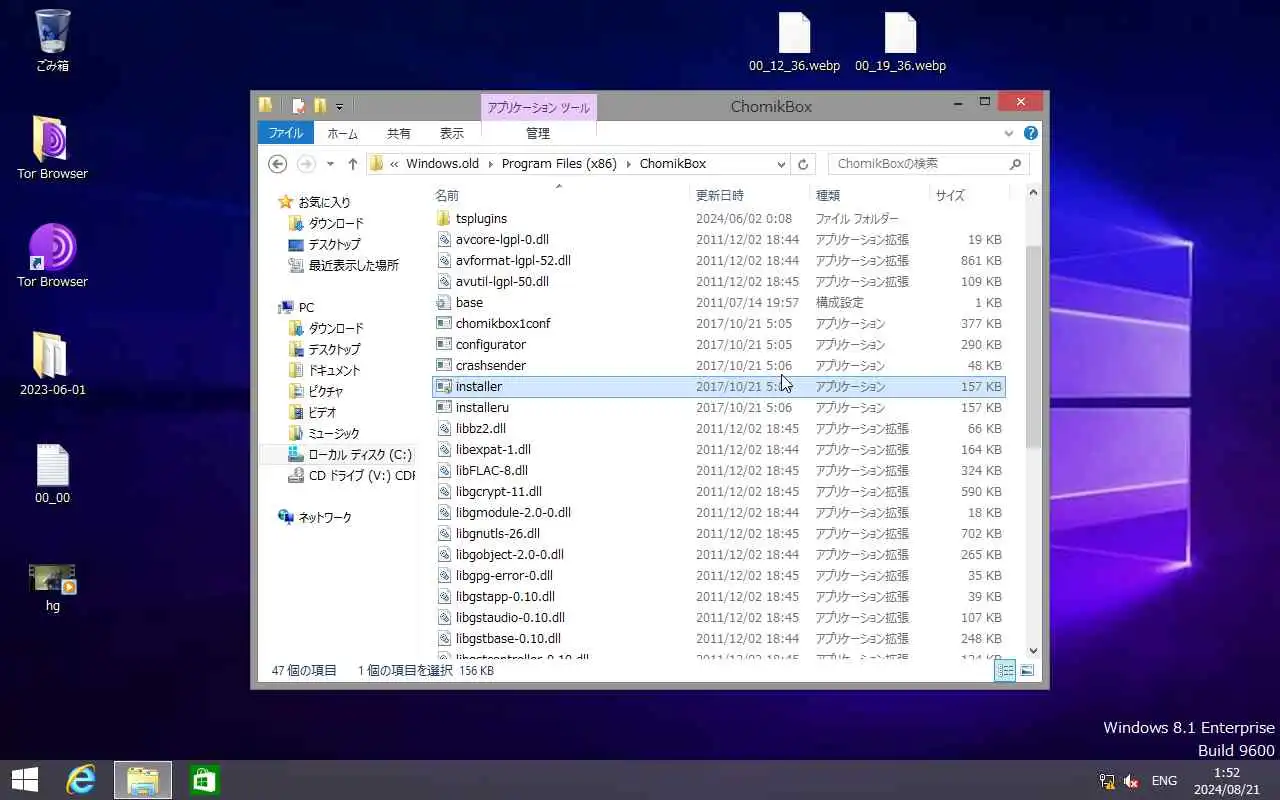The width and height of the screenshot is (1280, 800).
Task: Launch Internet Explorer from the taskbar
Action: (81, 780)
